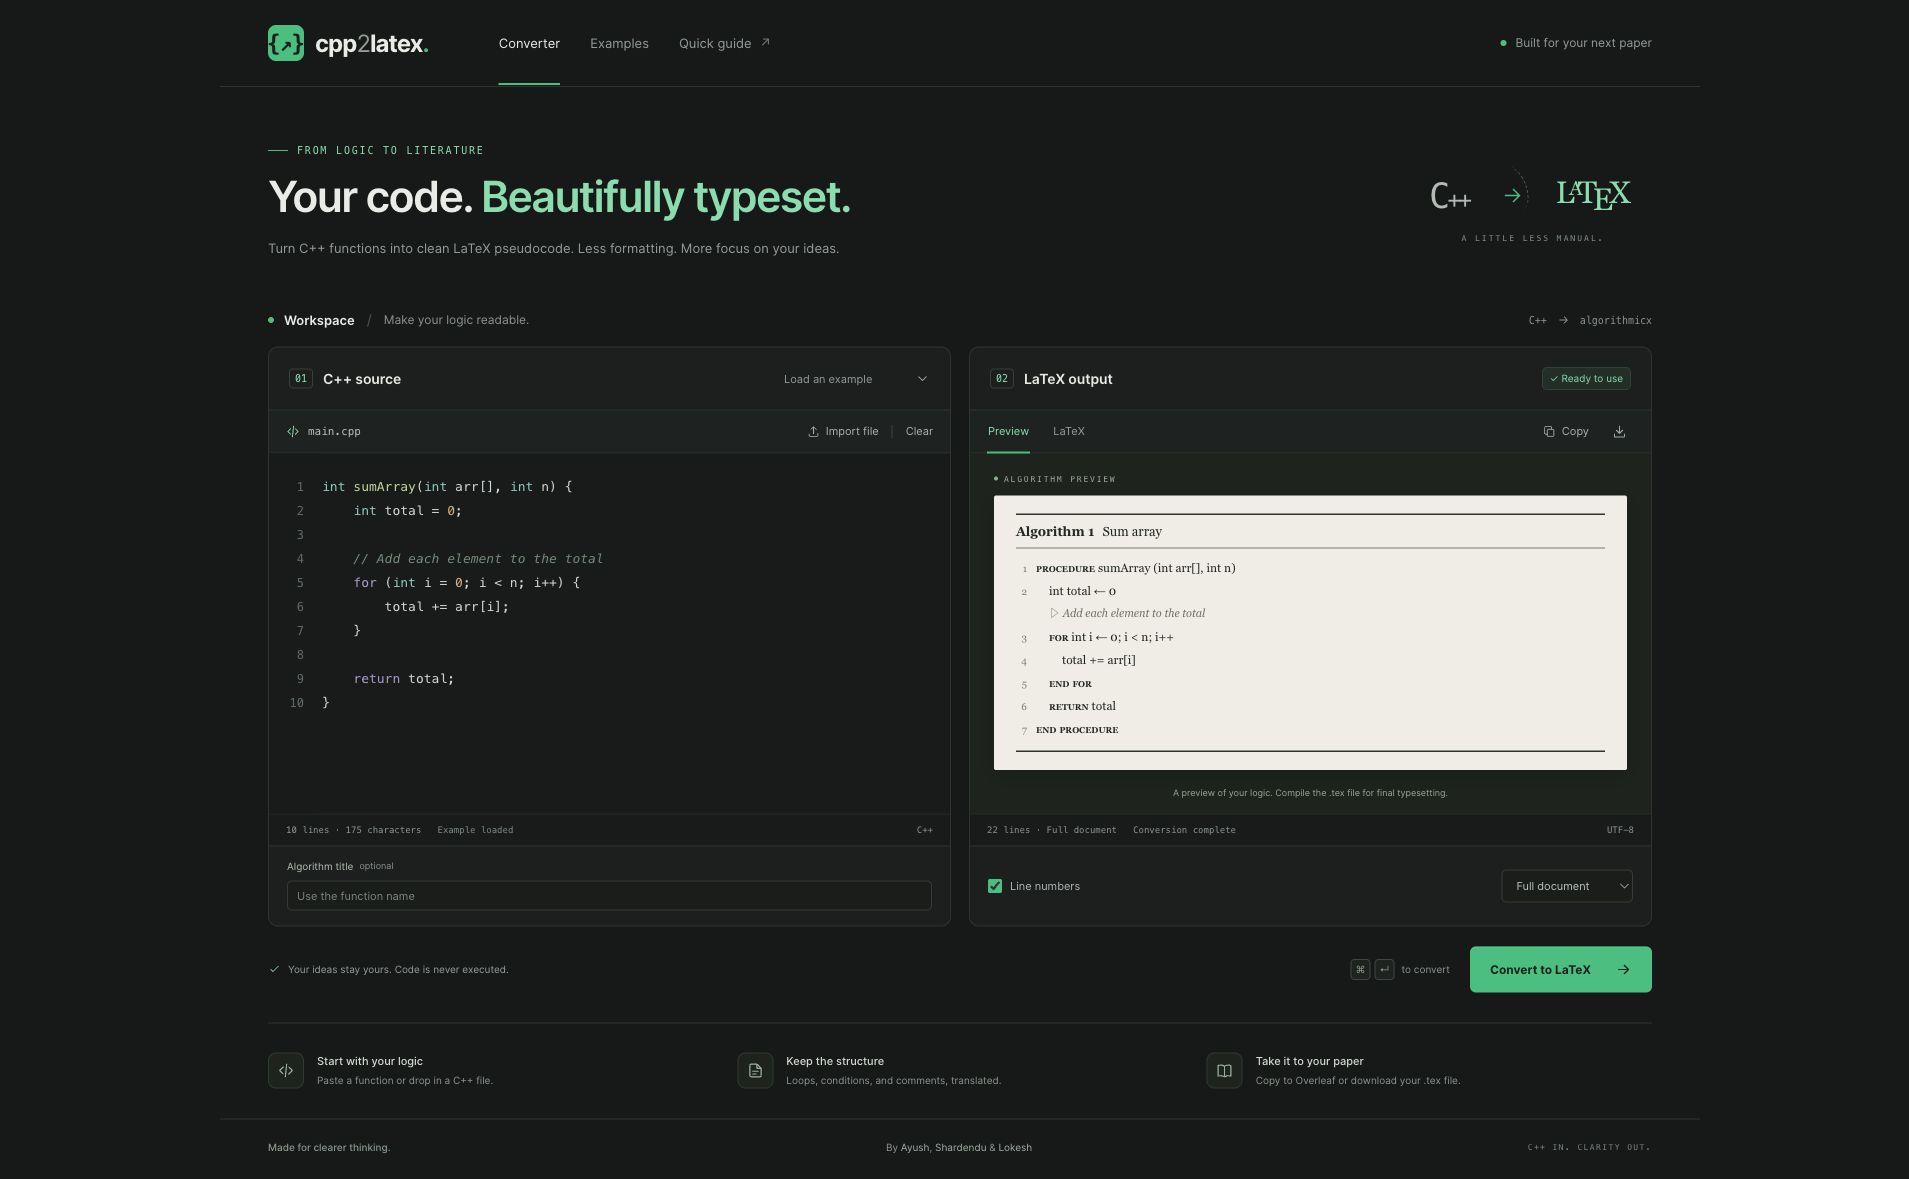
Task: Click the 'total += arr[i];' source line
Action: click(x=446, y=607)
